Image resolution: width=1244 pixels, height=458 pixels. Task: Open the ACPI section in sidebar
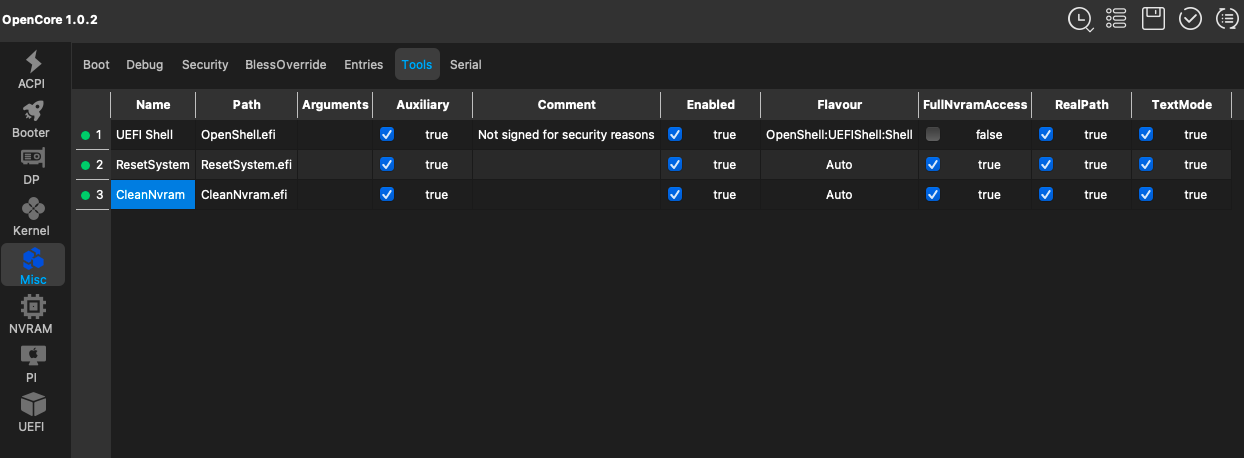coord(32,69)
